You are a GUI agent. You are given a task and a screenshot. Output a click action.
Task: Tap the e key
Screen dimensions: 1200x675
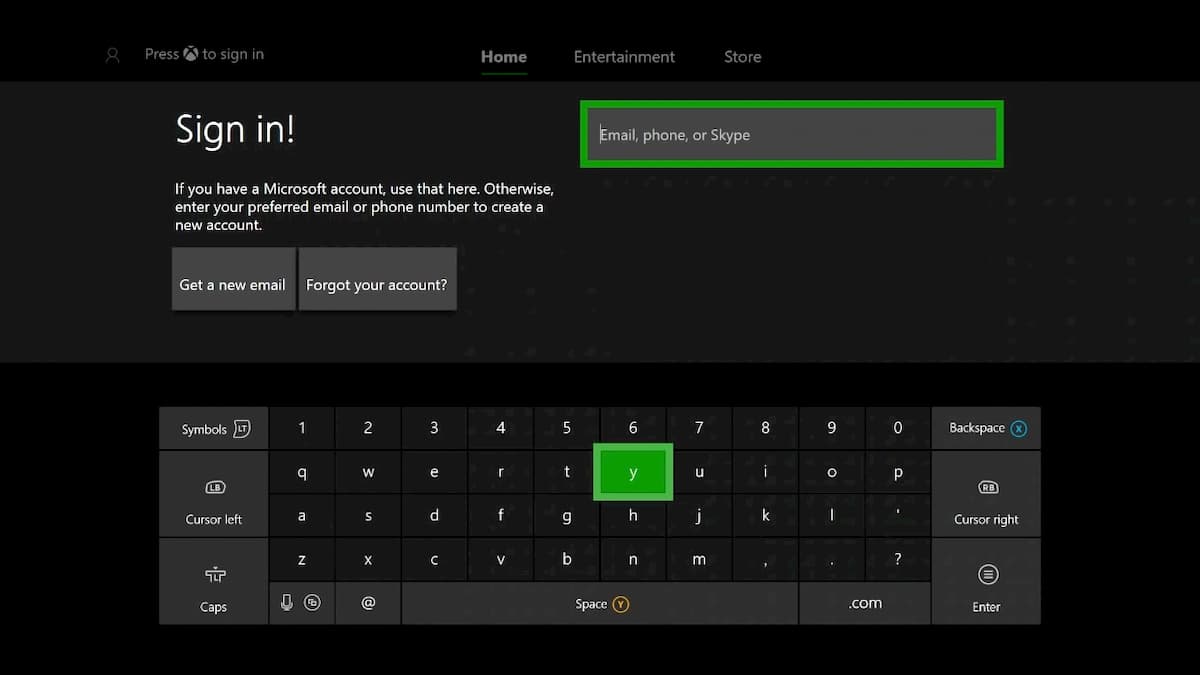coord(434,472)
